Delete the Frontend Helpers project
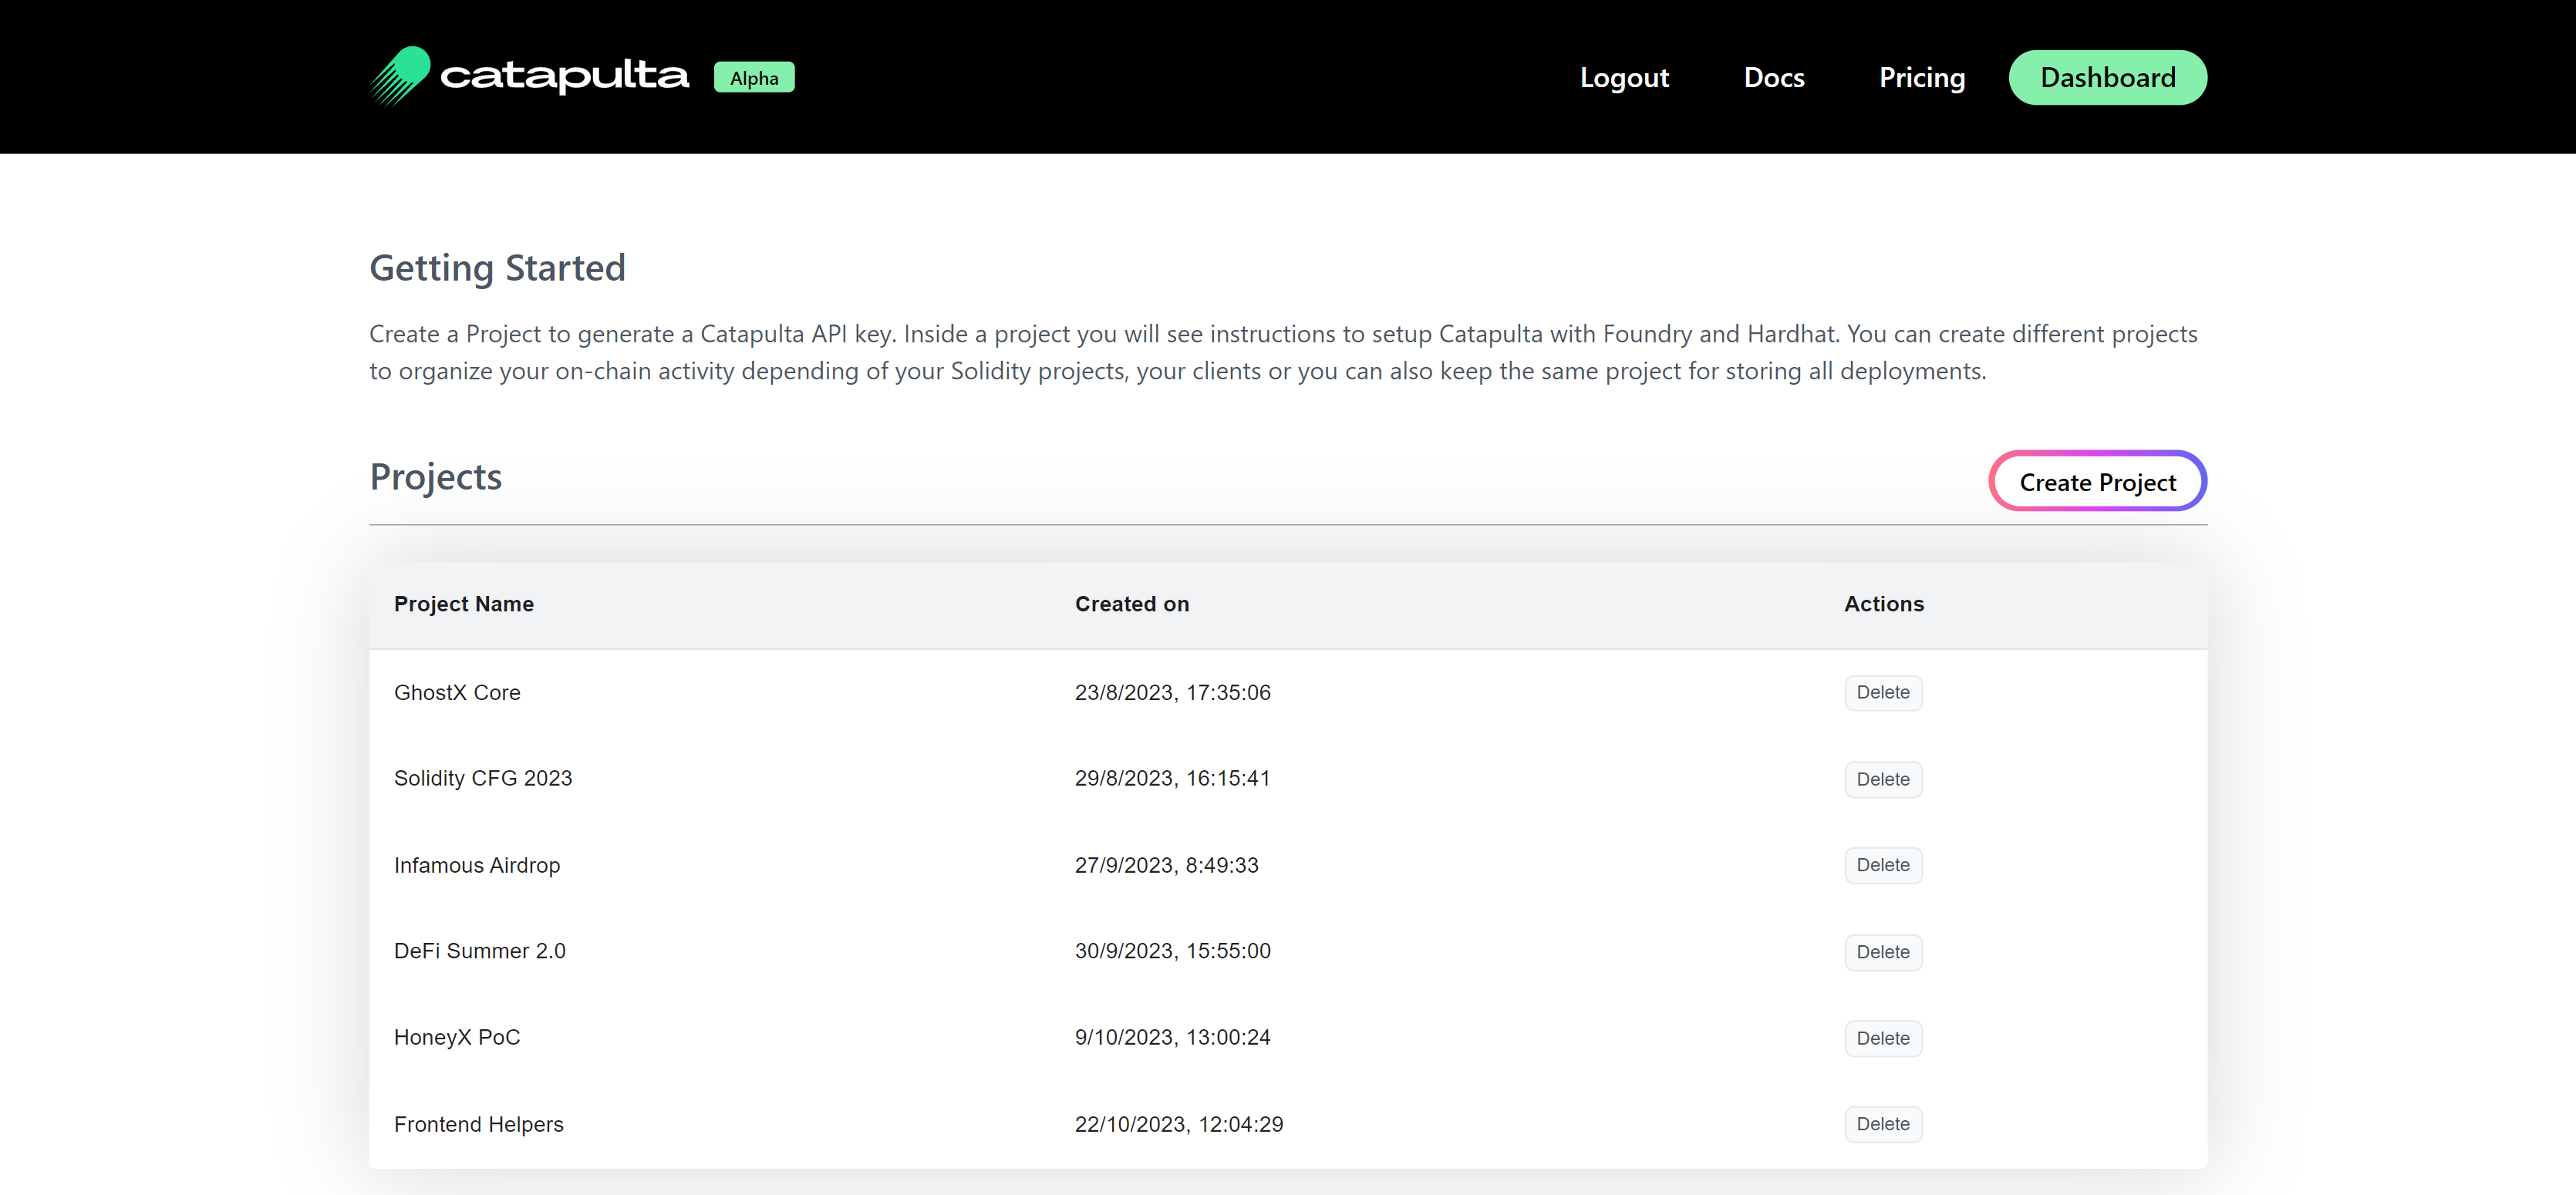2576x1195 pixels. [x=1883, y=1124]
